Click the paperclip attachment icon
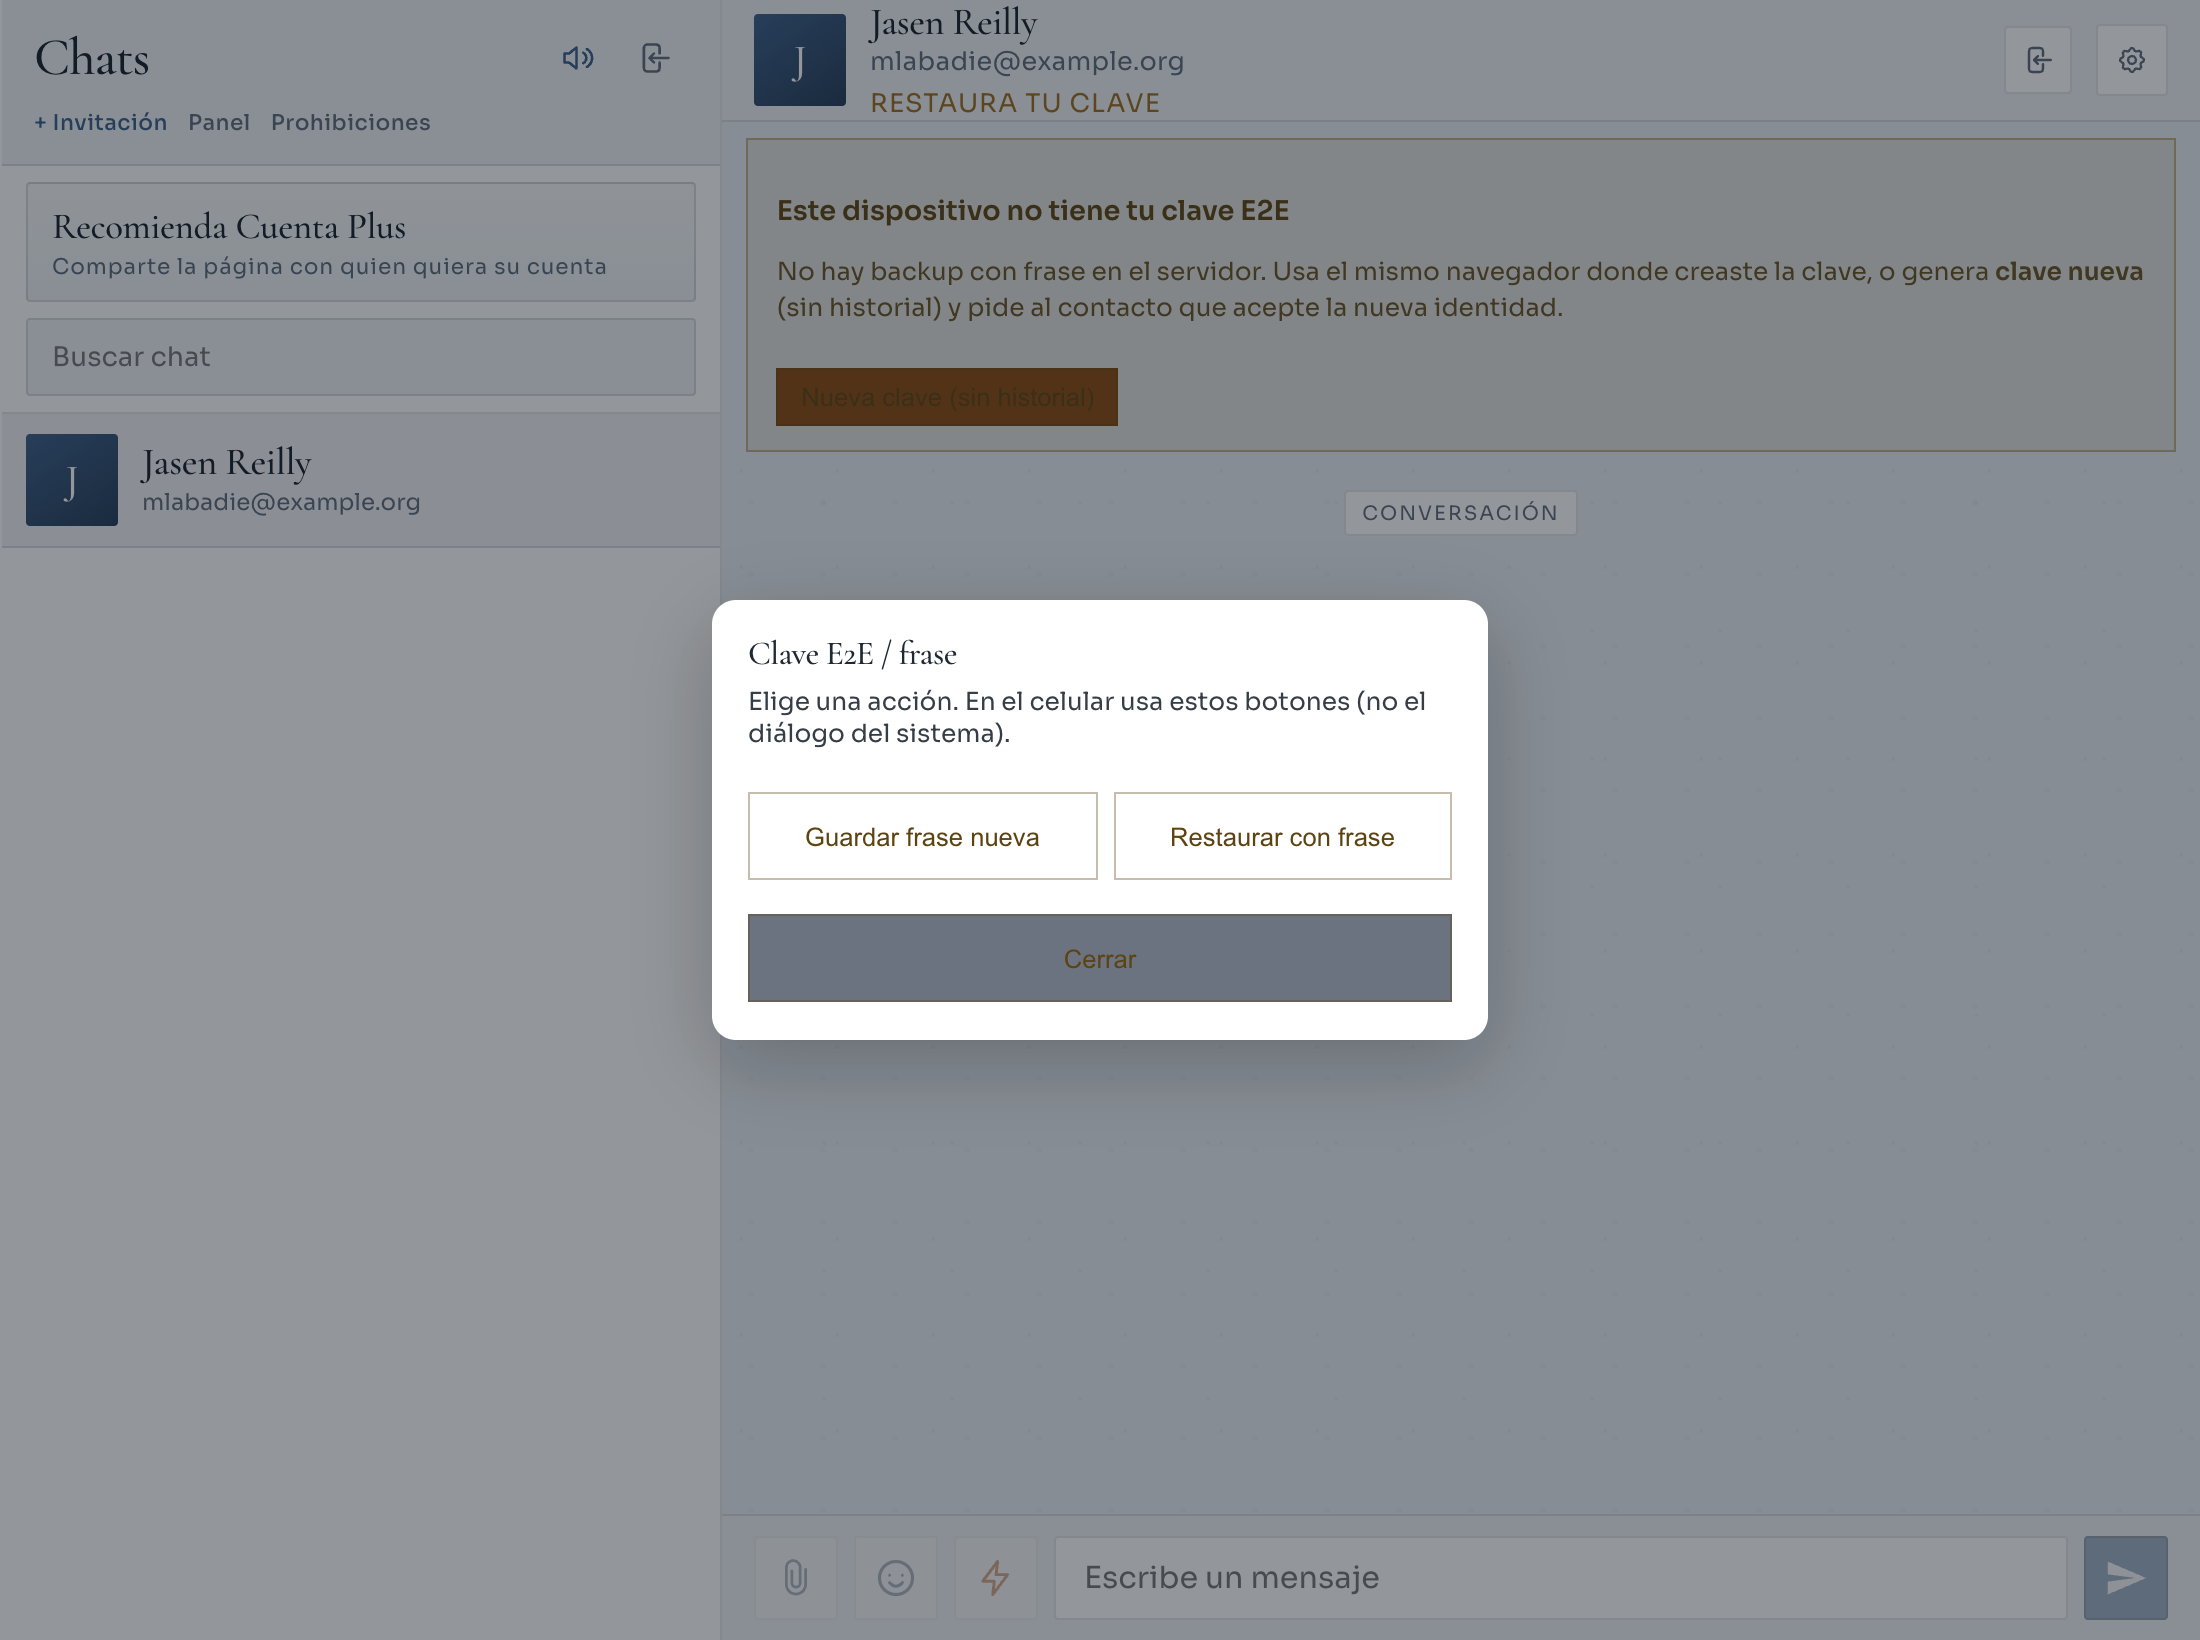 coord(796,1578)
